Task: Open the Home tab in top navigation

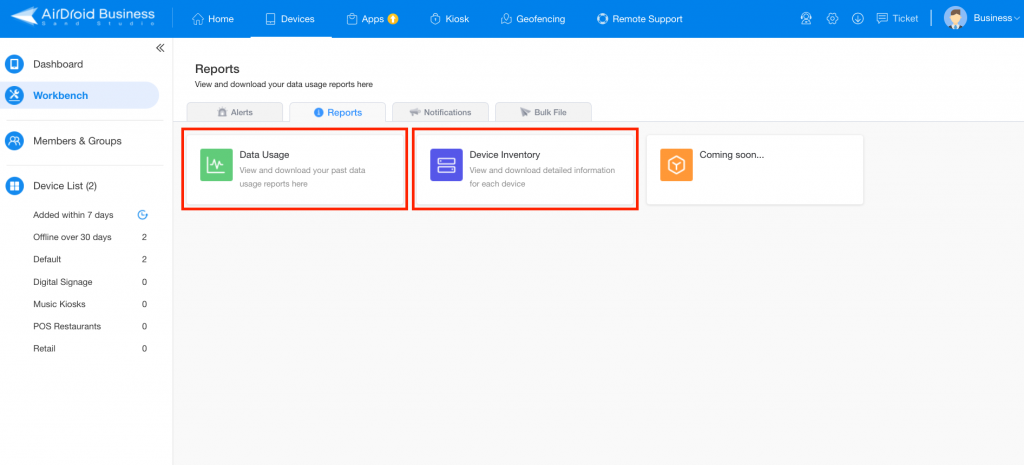Action: pyautogui.click(x=213, y=19)
